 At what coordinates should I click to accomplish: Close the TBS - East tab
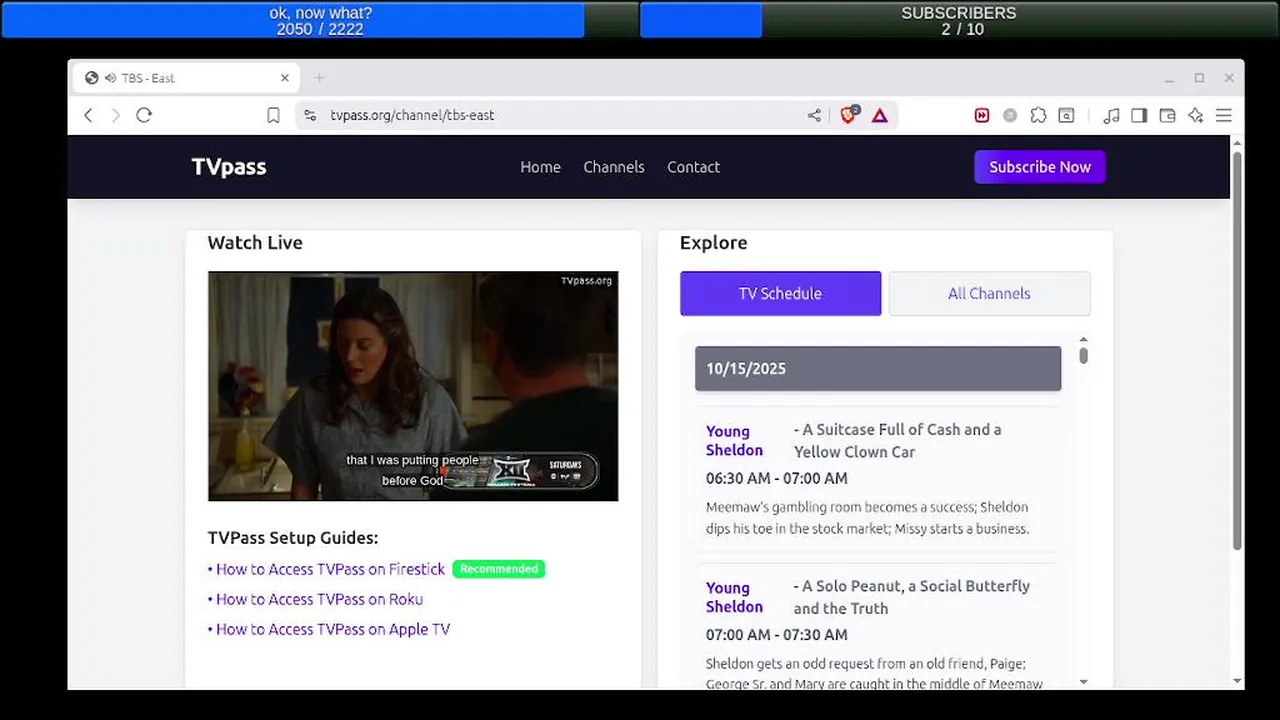pos(285,78)
